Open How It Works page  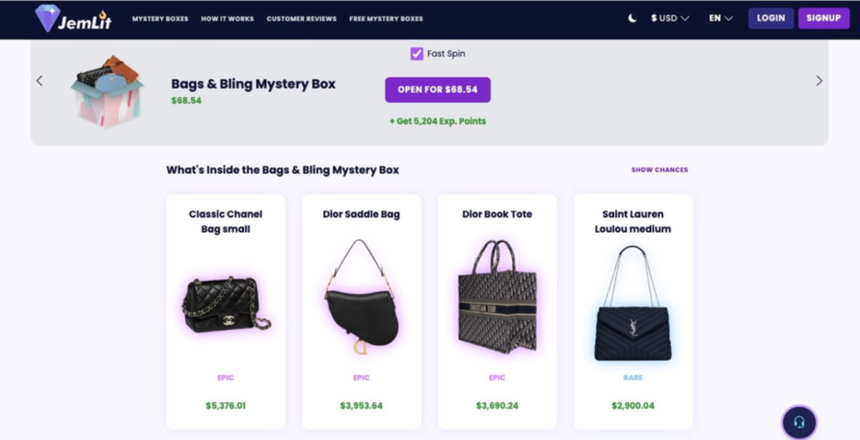pos(227,19)
